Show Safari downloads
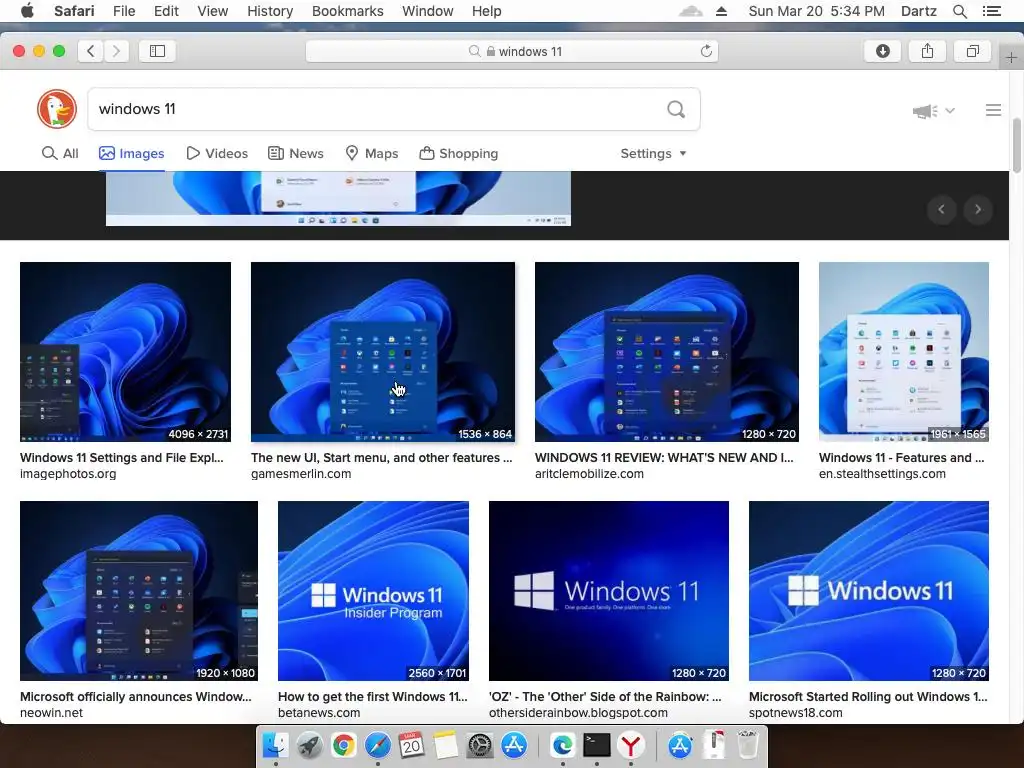This screenshot has width=1024, height=768. click(882, 51)
